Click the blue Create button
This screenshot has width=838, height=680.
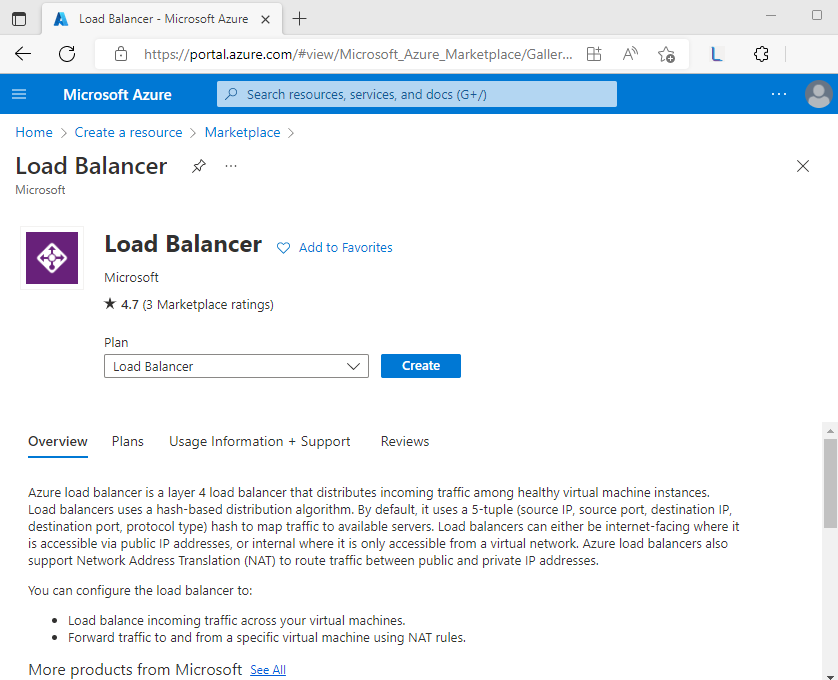click(x=421, y=366)
